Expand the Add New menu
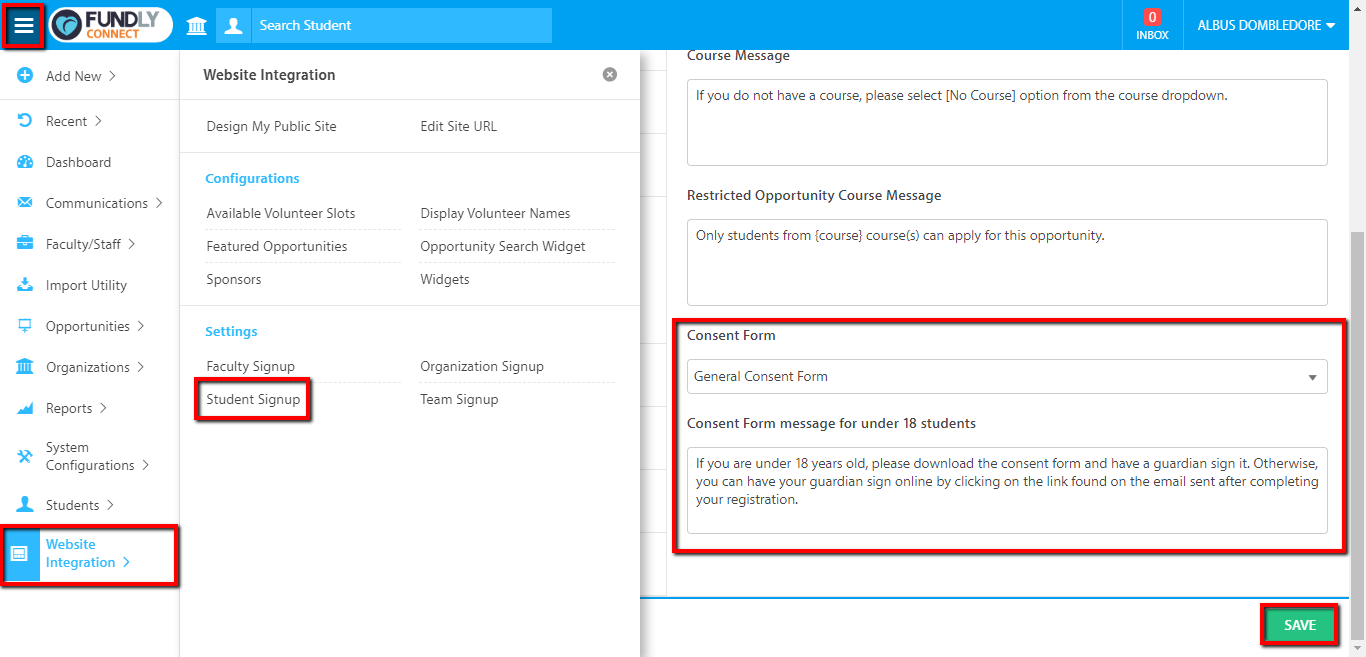Viewport: 1366px width, 657px height. coord(81,76)
